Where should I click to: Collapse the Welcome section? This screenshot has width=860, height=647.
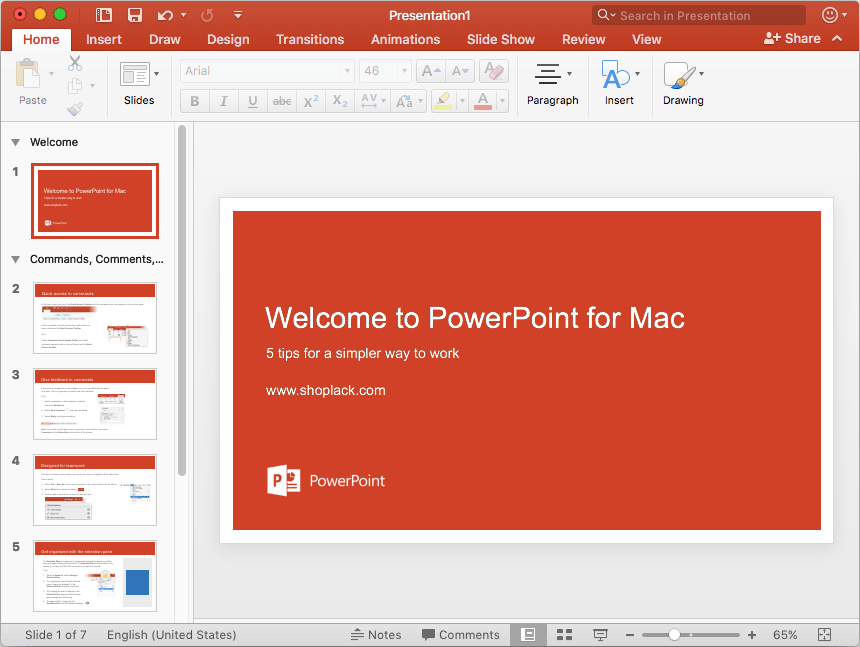pyautogui.click(x=16, y=143)
